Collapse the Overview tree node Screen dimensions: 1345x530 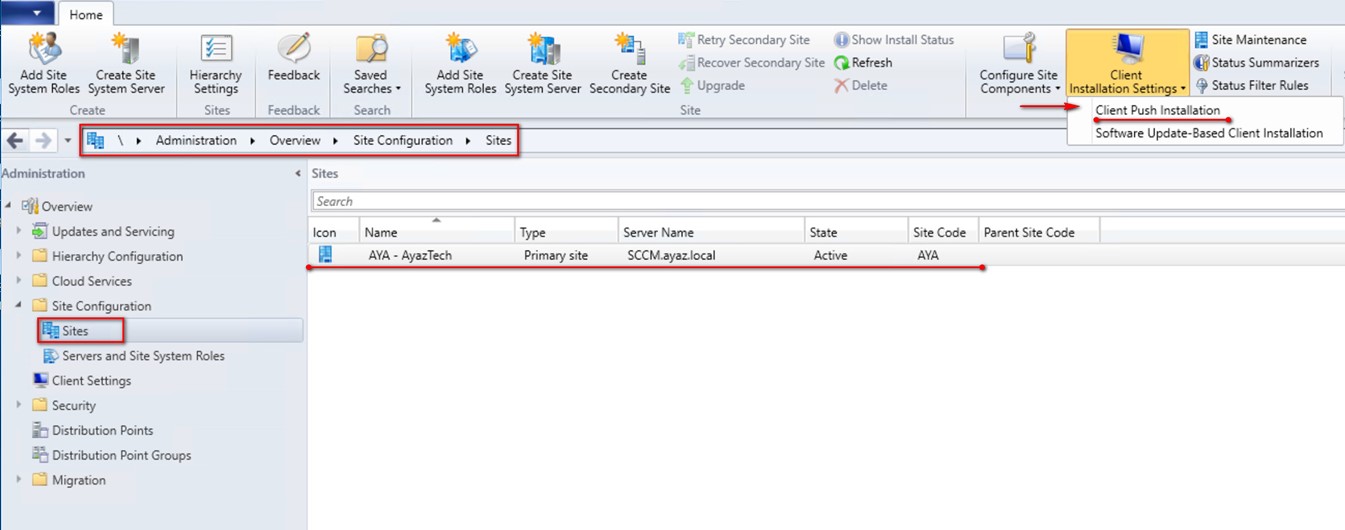pos(9,206)
